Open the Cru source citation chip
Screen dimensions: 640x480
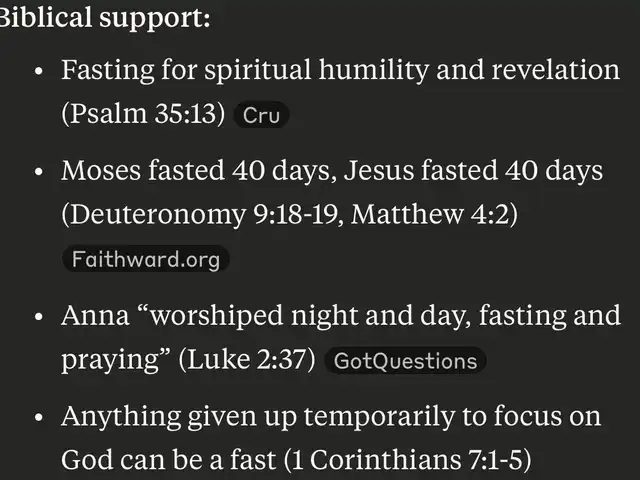[x=261, y=116]
